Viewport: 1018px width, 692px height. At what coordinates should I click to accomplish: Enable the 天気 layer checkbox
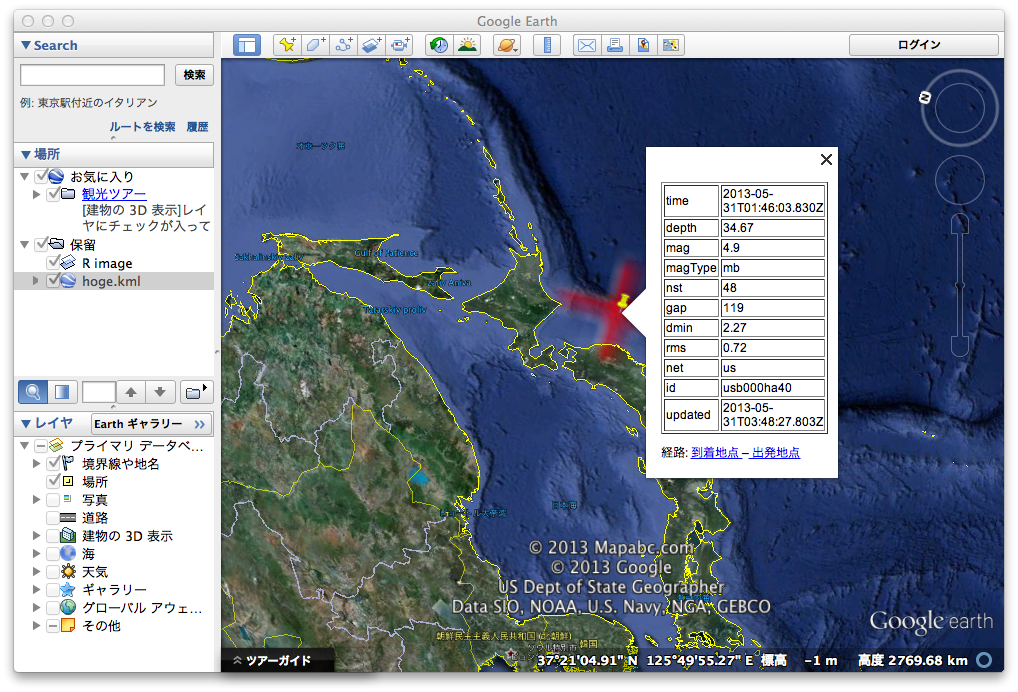pyautogui.click(x=53, y=571)
